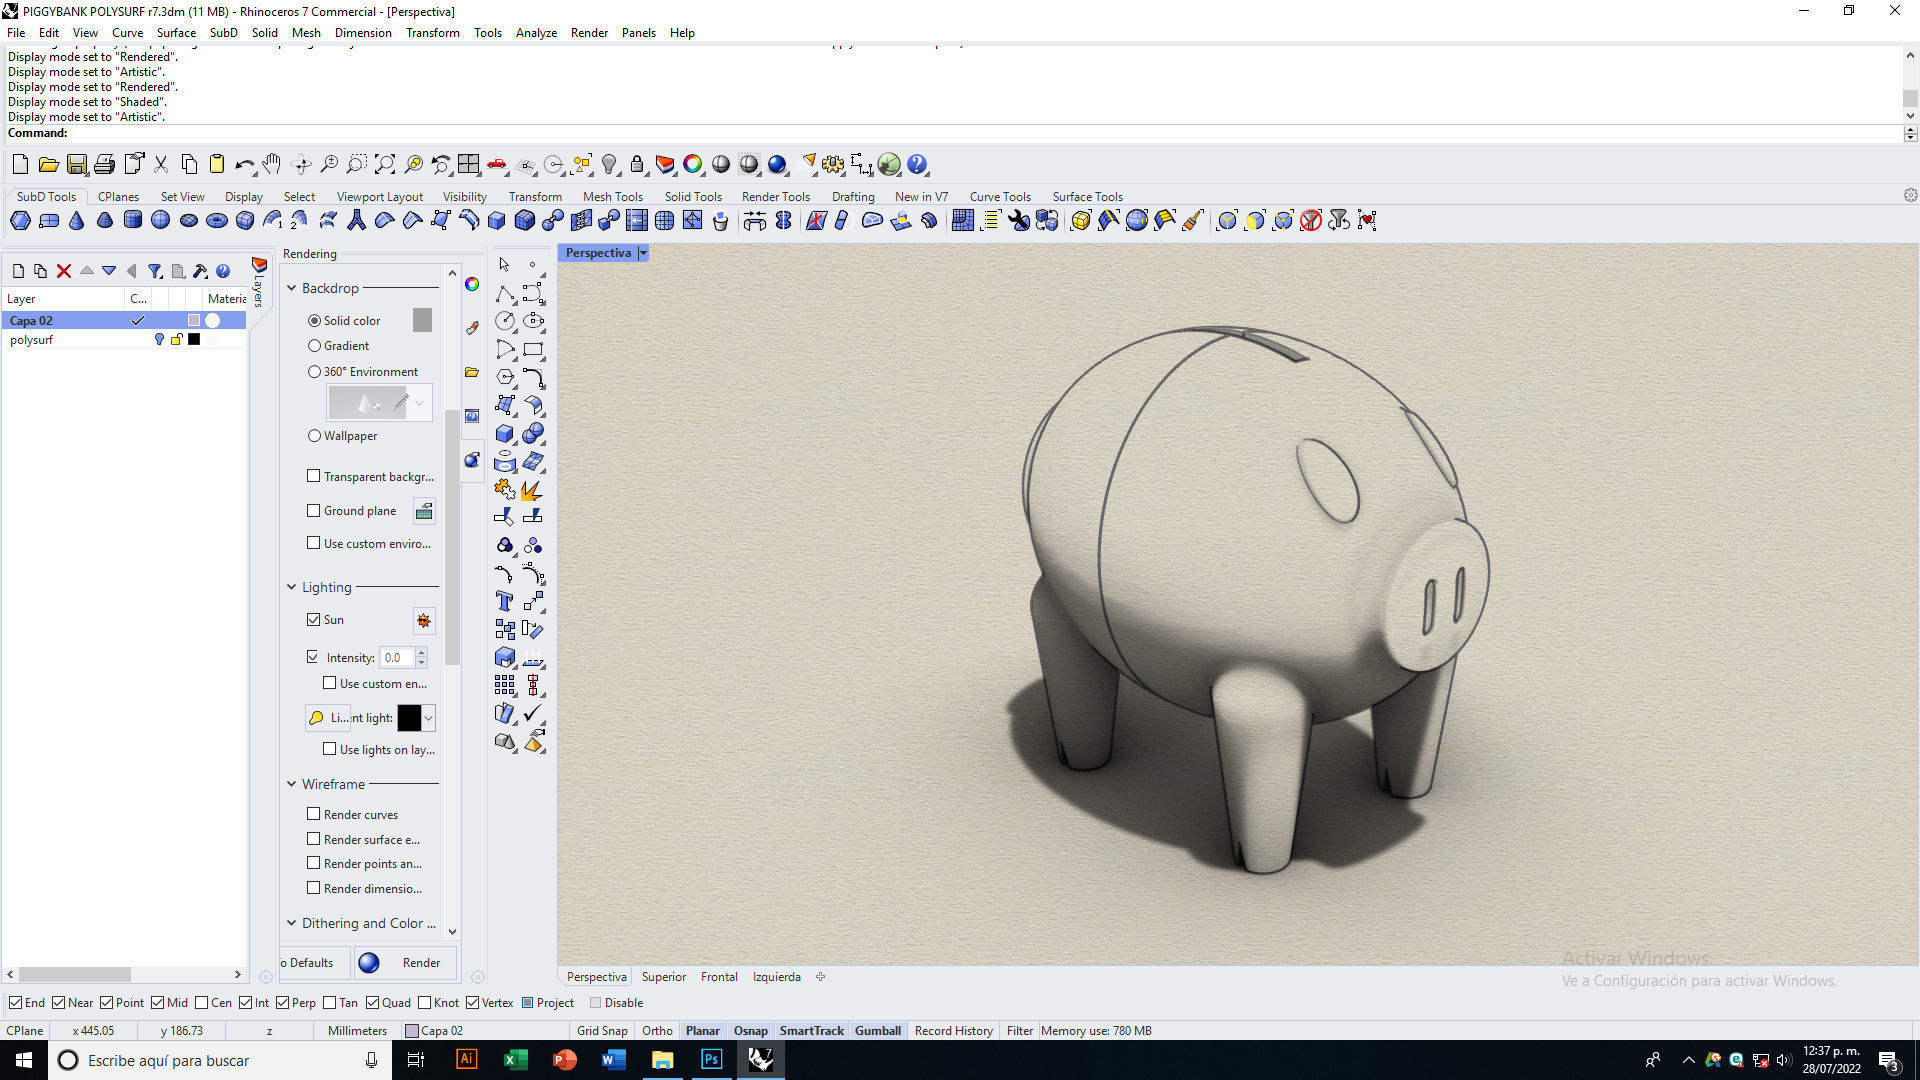Toggle the light bulb Hide icon
This screenshot has width=1920, height=1080.
point(609,165)
